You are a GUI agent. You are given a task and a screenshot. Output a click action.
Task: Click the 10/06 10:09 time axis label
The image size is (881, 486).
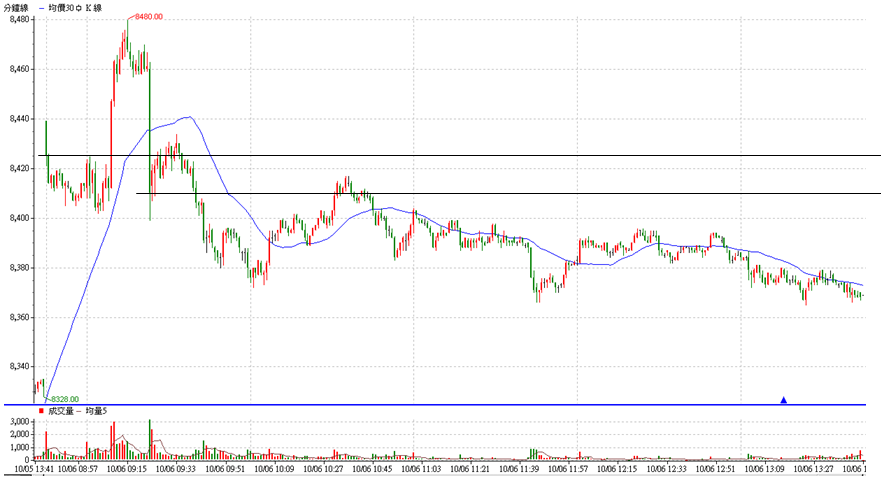click(274, 469)
